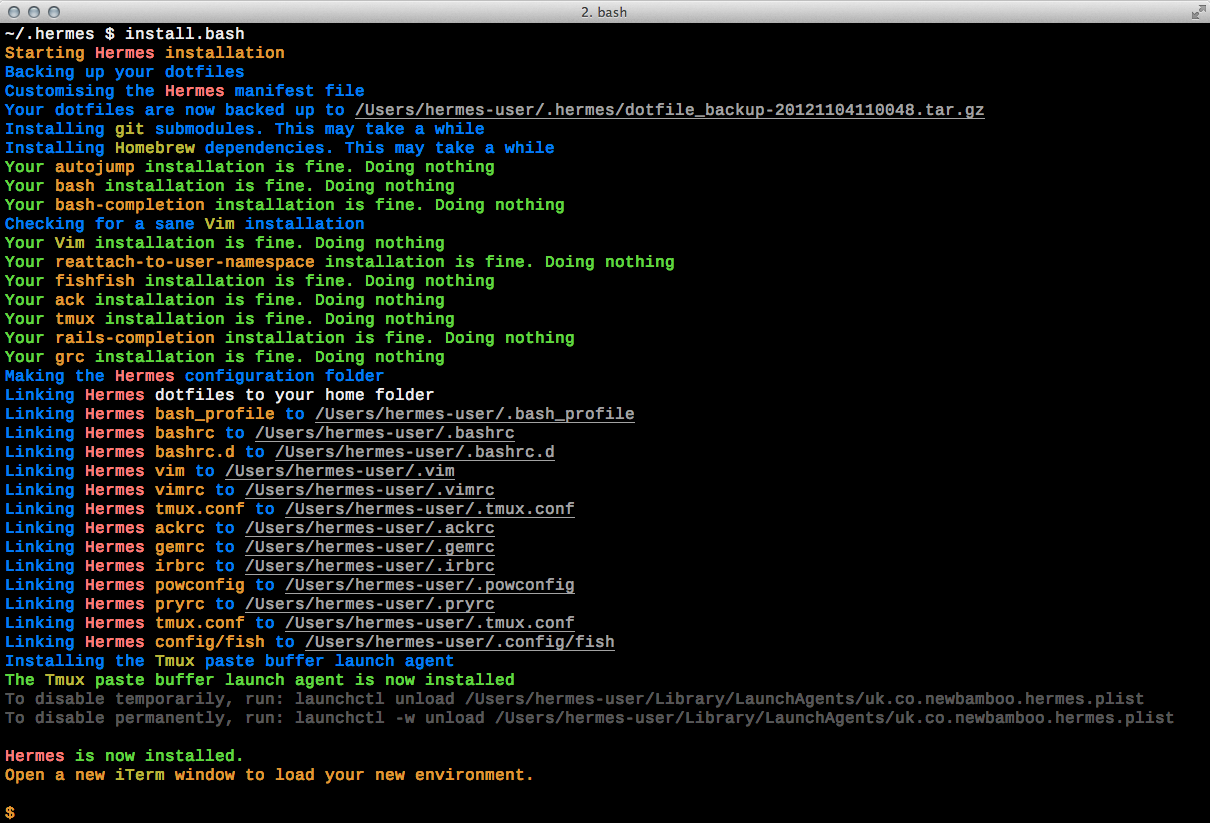
Task: Click the 'Your grc installation is fine' line
Action: [x=225, y=357]
